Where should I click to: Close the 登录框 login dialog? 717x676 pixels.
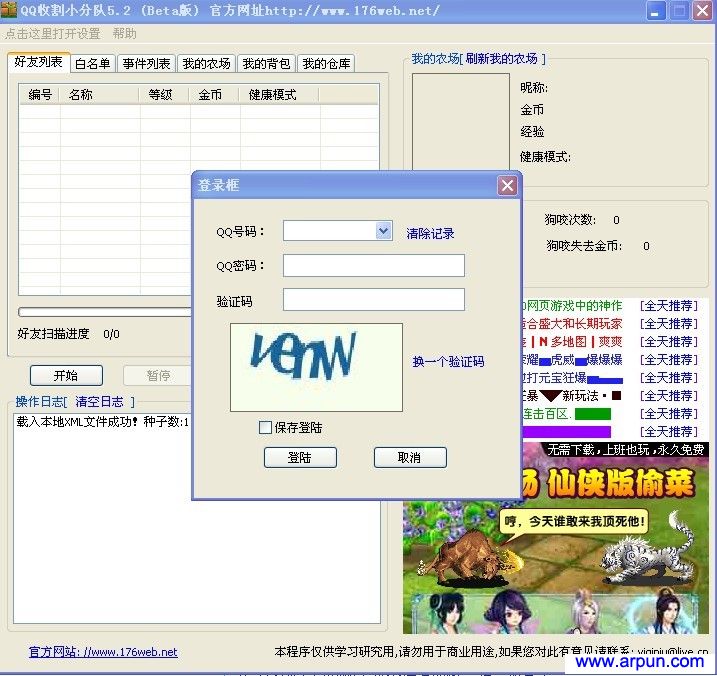(x=507, y=185)
